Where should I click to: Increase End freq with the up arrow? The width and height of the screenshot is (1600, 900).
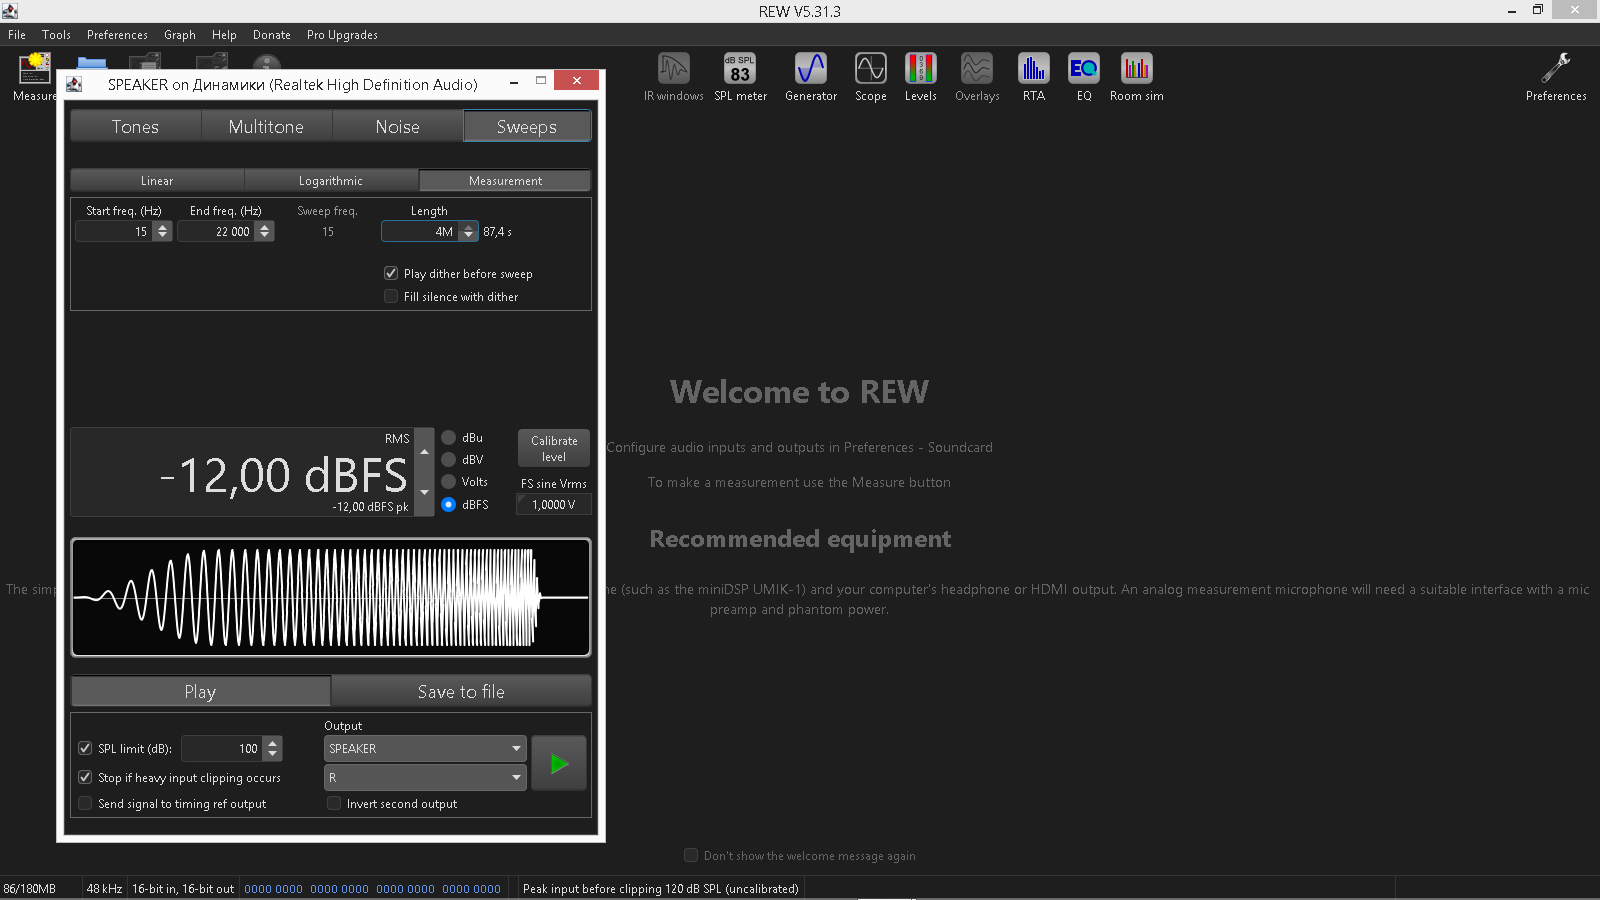click(x=264, y=227)
